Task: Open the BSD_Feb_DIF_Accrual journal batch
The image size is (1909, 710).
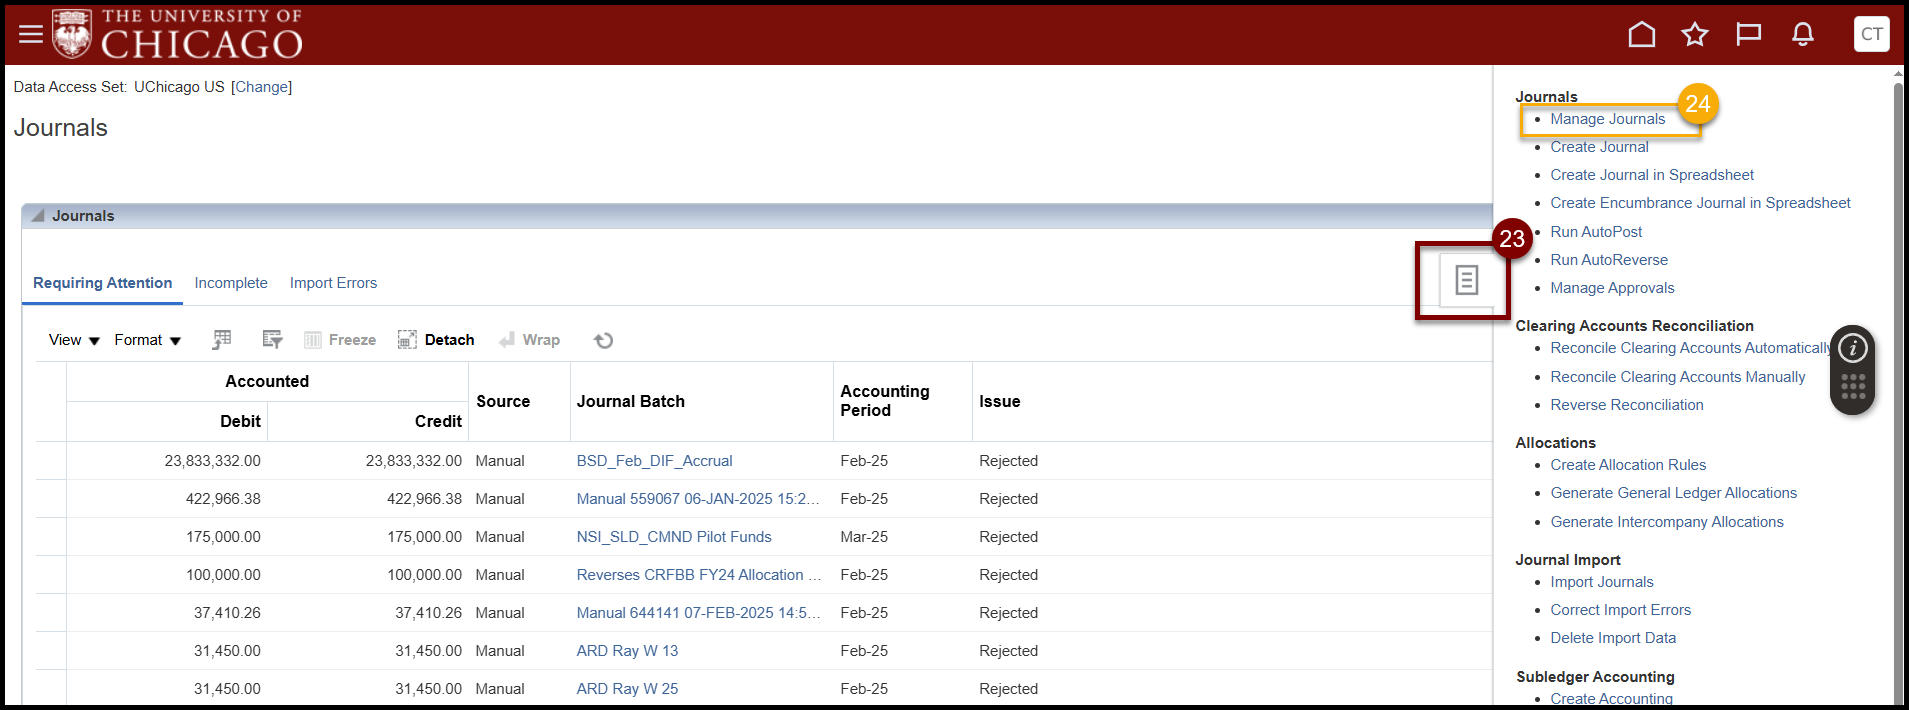Action: pyautogui.click(x=654, y=461)
